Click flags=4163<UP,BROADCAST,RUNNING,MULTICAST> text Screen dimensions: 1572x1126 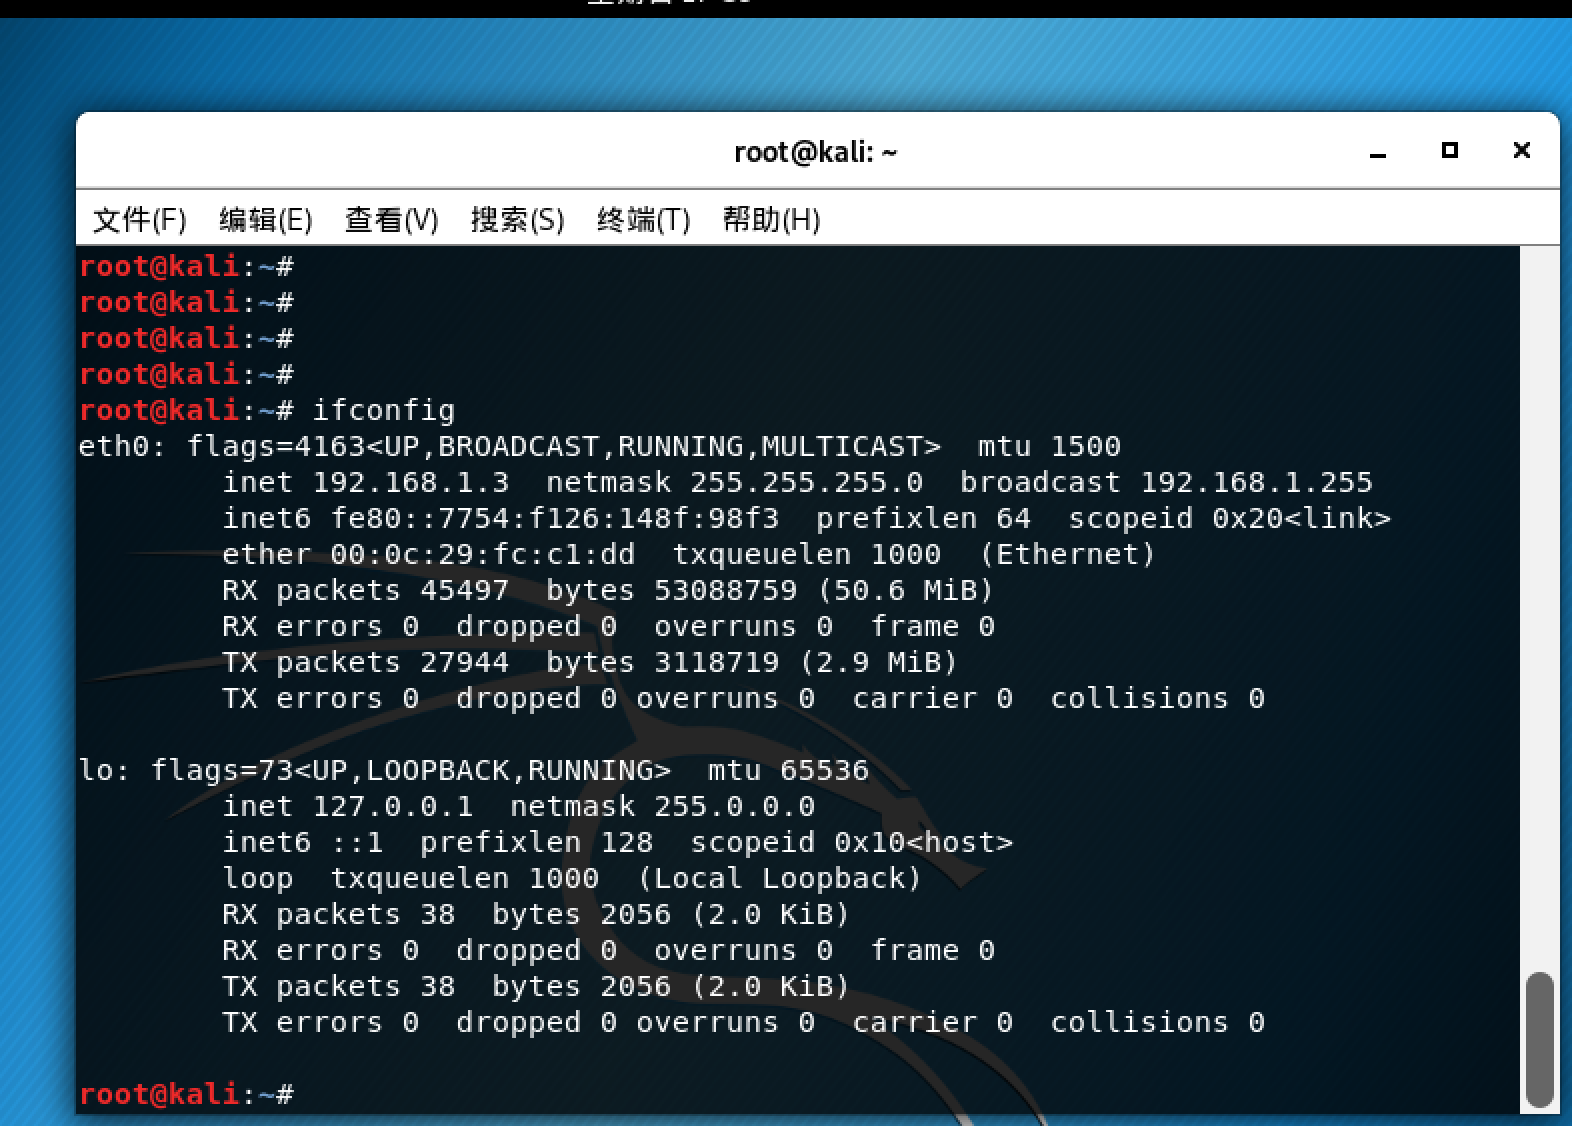tap(564, 446)
